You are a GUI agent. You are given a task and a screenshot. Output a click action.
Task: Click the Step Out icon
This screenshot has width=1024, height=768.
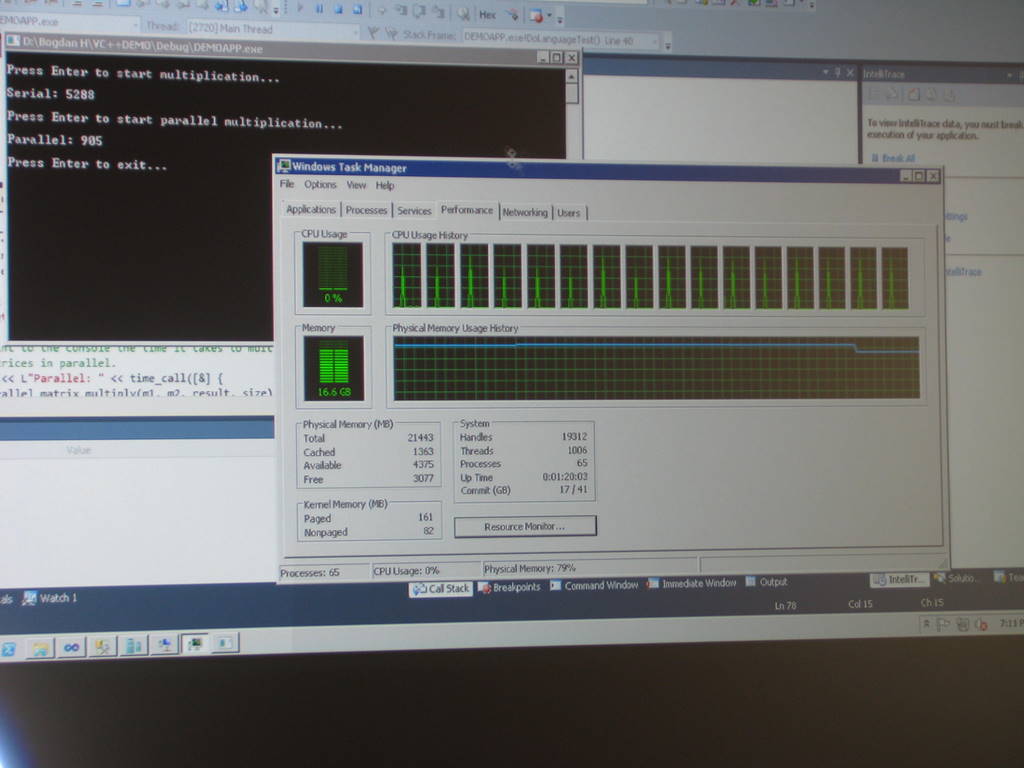tap(439, 12)
